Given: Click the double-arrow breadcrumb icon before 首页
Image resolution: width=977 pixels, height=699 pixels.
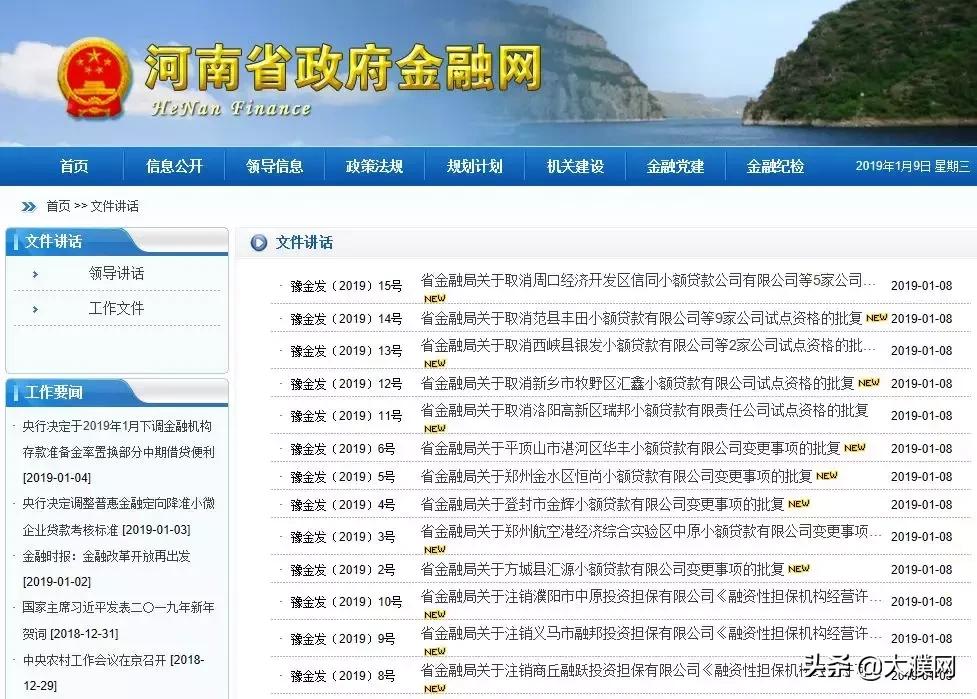Looking at the screenshot, I should 29,207.
